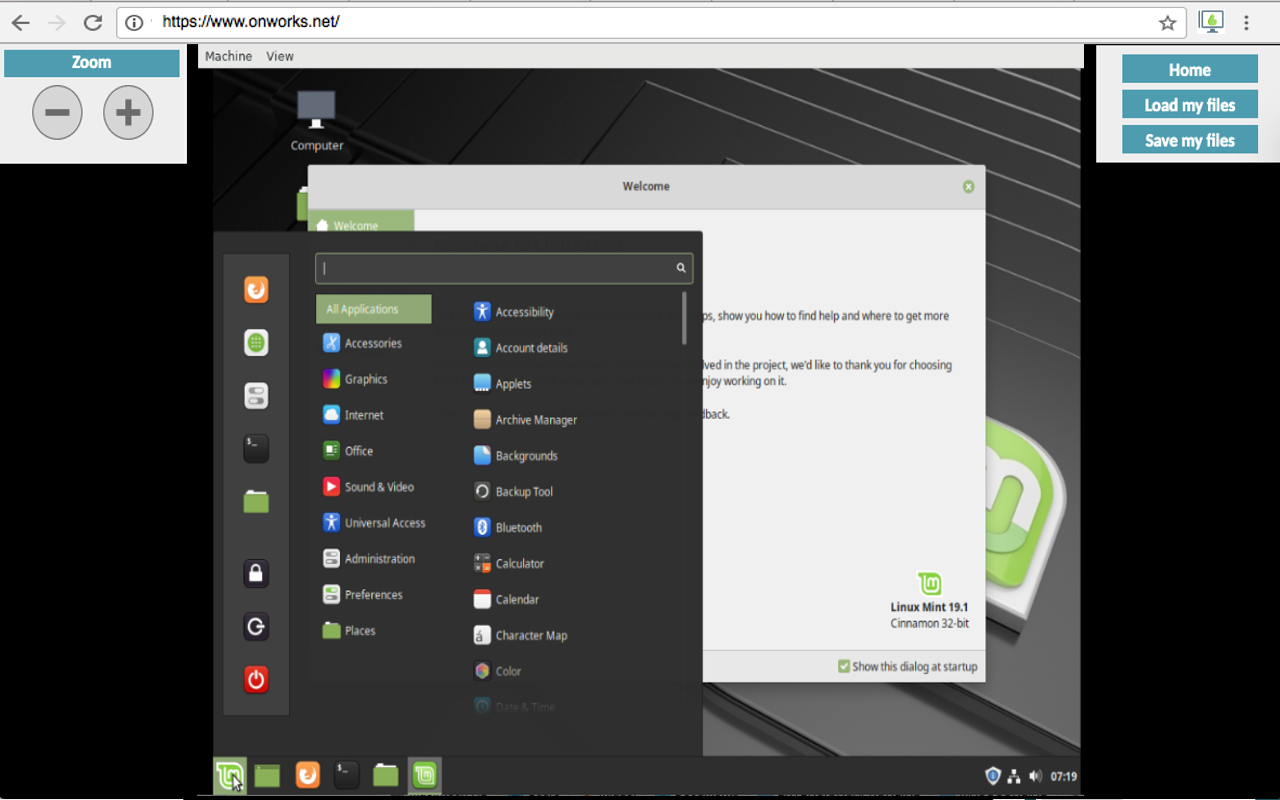Select the Accessories category

[x=362, y=343]
